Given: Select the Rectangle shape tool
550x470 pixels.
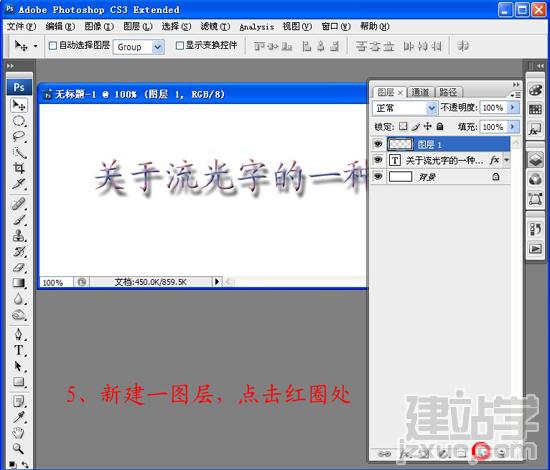Looking at the screenshot, I should 19,382.
